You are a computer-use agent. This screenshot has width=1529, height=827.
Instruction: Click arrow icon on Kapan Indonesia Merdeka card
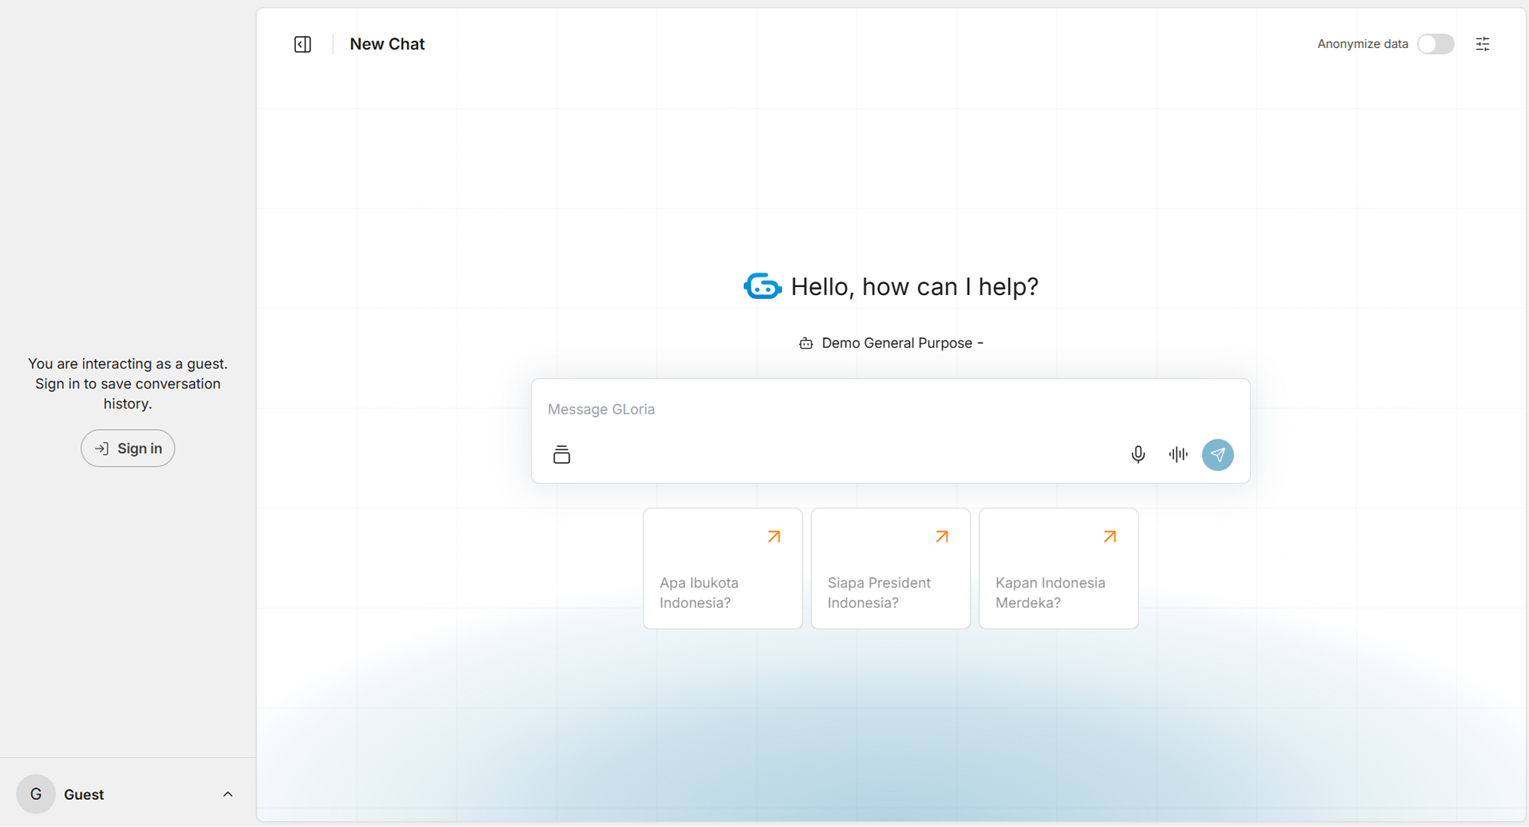tap(1110, 537)
